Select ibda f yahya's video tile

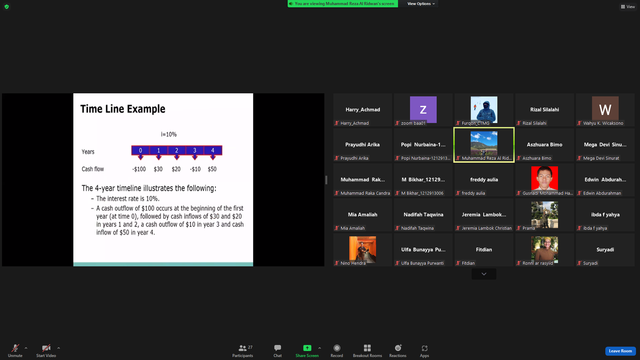click(605, 215)
